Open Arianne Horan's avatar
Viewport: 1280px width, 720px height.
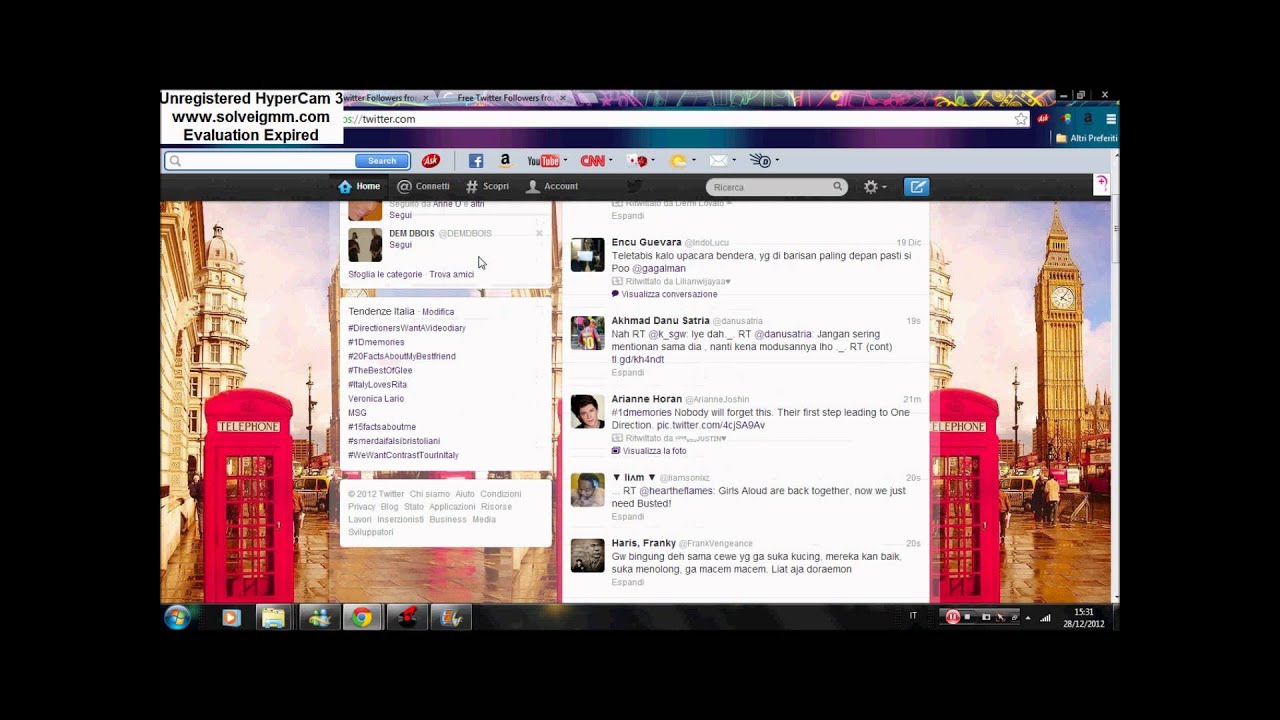tap(587, 411)
